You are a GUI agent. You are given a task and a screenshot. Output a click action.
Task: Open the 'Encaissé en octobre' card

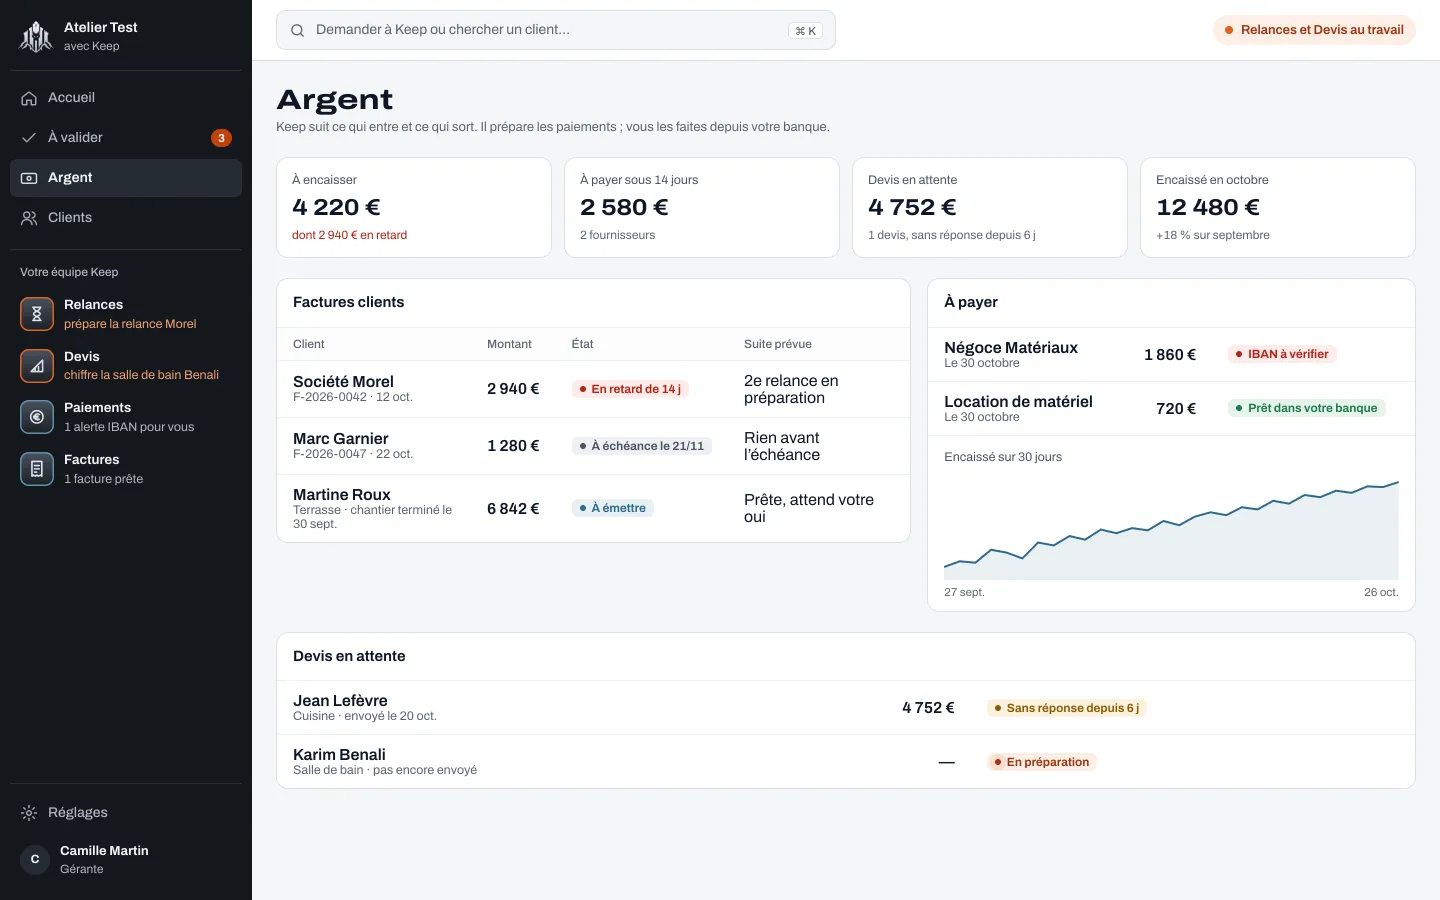coord(1278,208)
